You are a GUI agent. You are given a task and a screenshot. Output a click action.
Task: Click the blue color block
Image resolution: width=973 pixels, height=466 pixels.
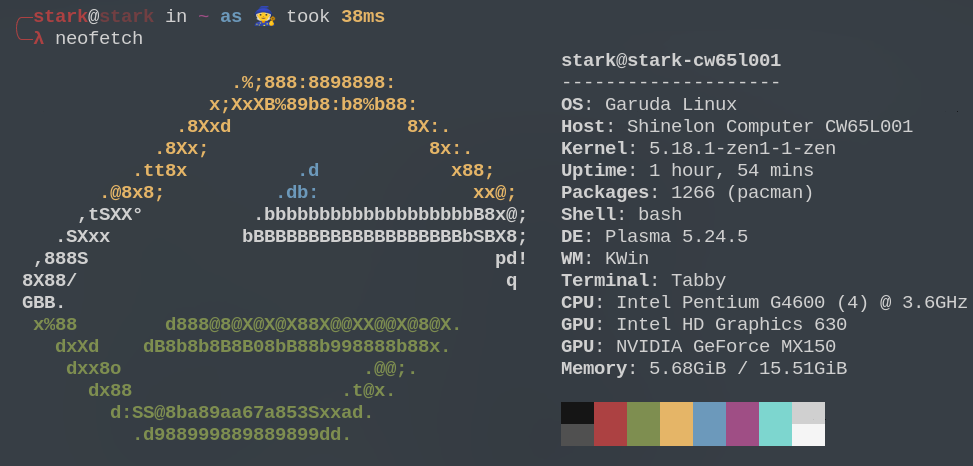(x=709, y=424)
